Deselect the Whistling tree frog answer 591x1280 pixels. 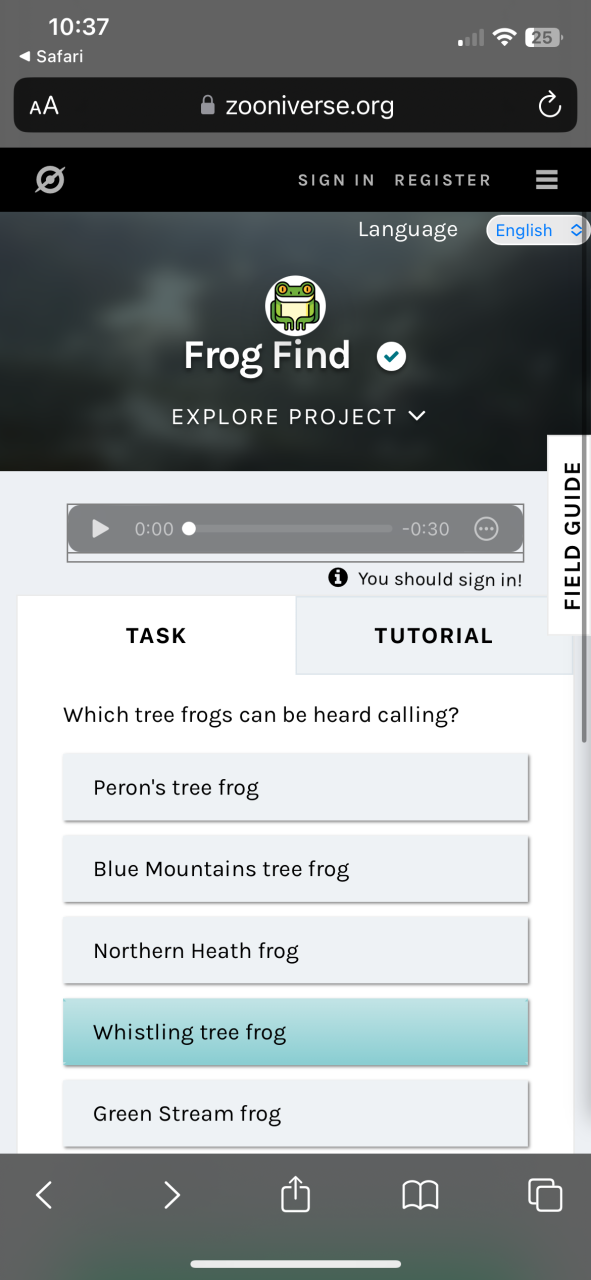295,1032
